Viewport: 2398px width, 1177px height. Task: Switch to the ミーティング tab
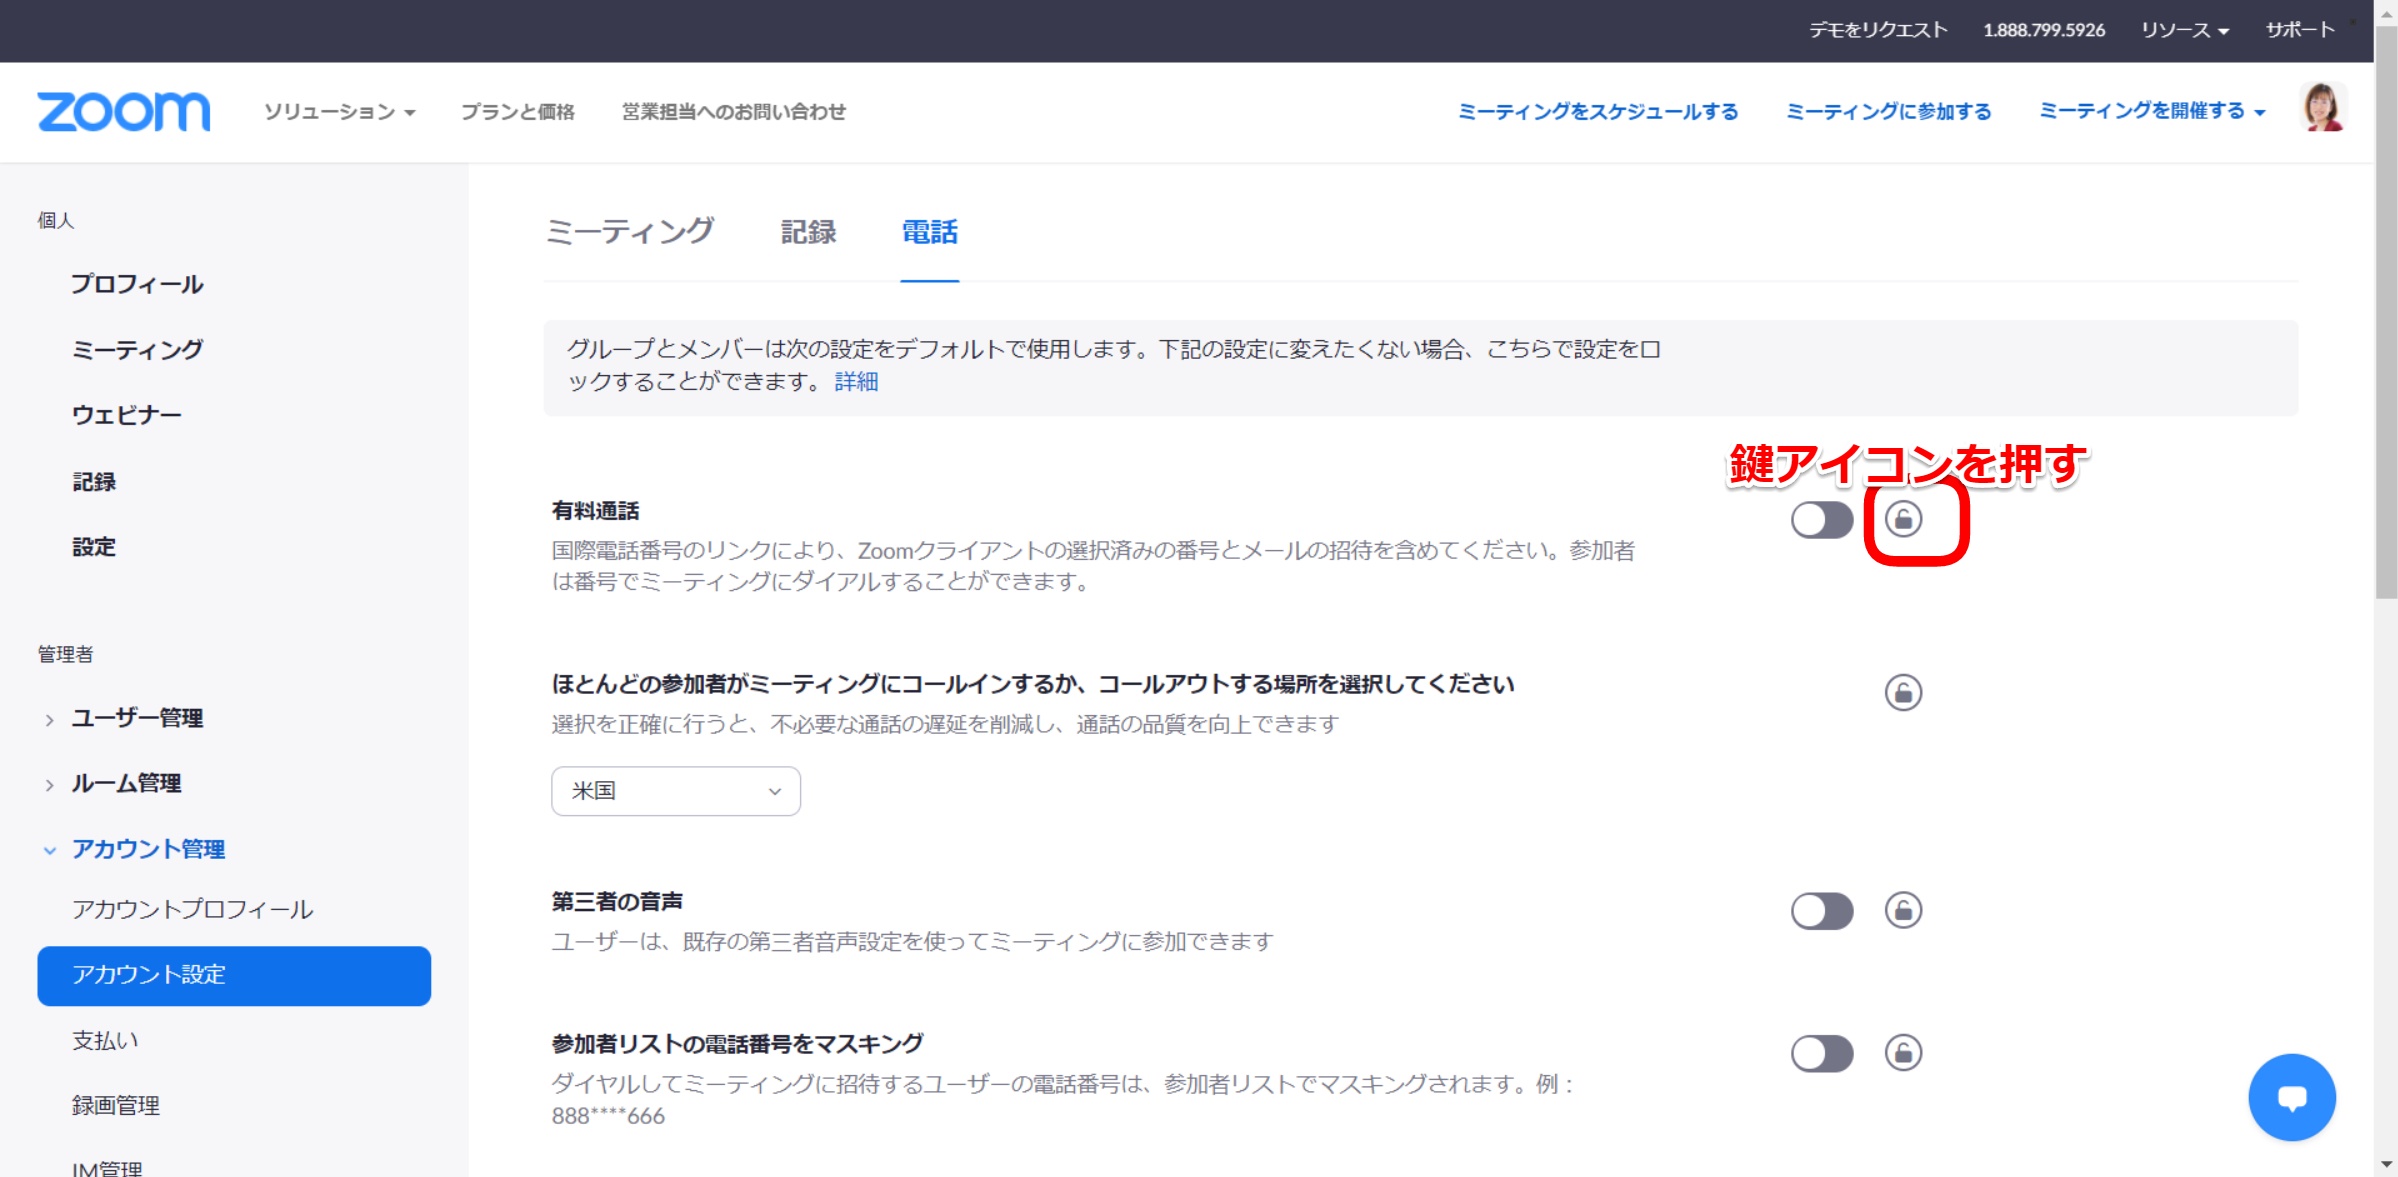(x=630, y=232)
